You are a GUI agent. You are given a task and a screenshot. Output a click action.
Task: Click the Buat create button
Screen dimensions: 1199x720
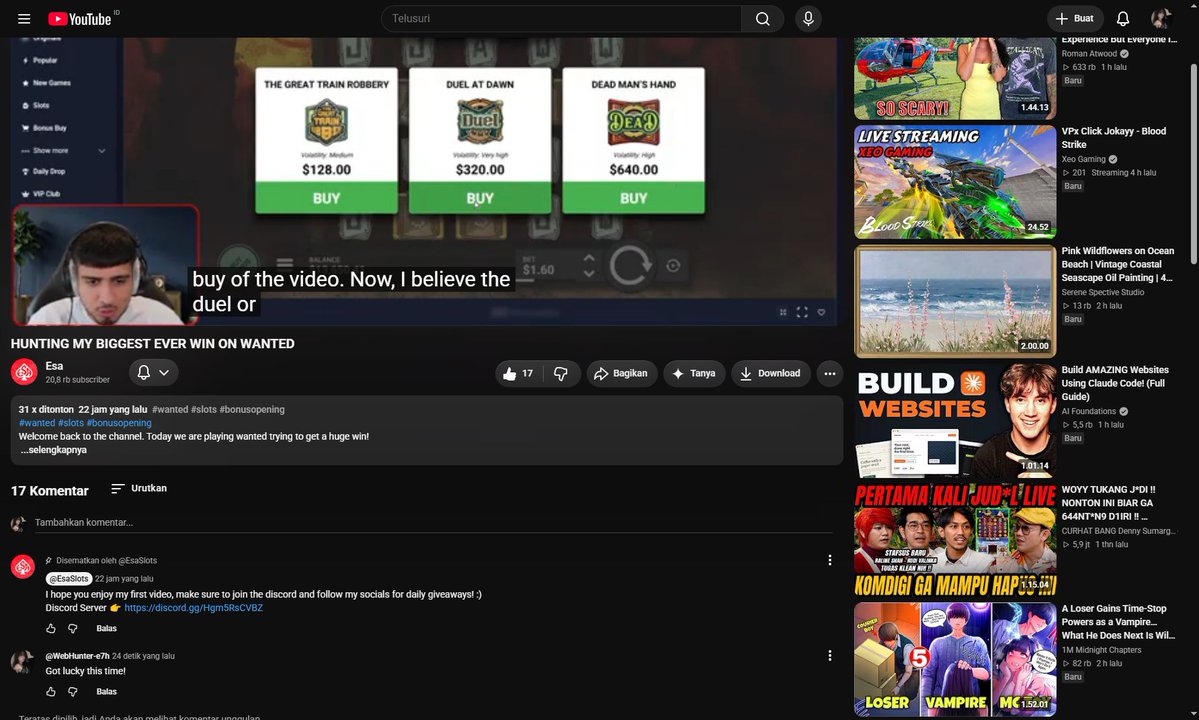(x=1074, y=18)
